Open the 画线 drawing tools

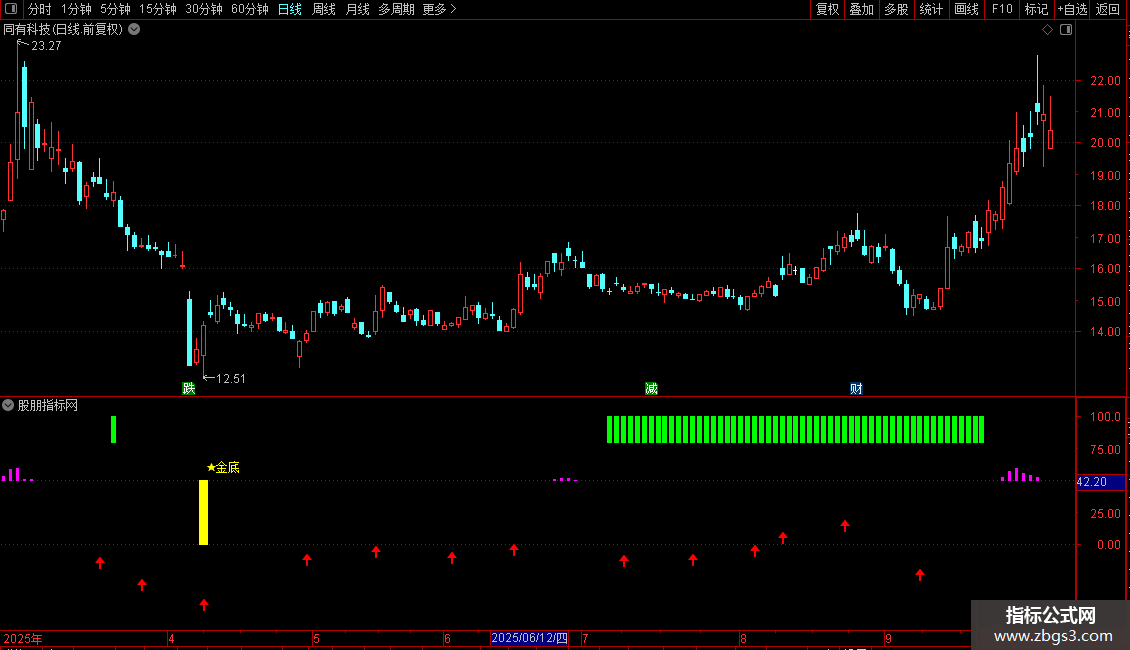pyautogui.click(x=966, y=9)
